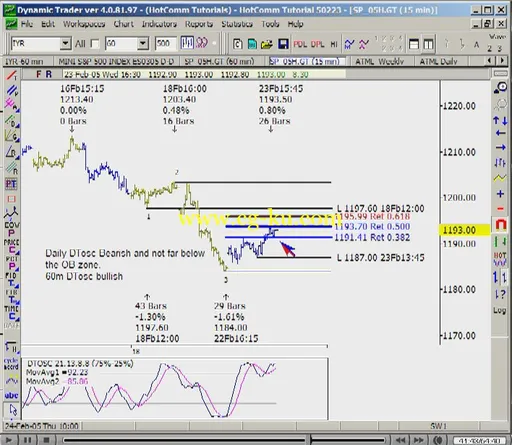Switch to ATML Weekly tab

[x=379, y=61]
